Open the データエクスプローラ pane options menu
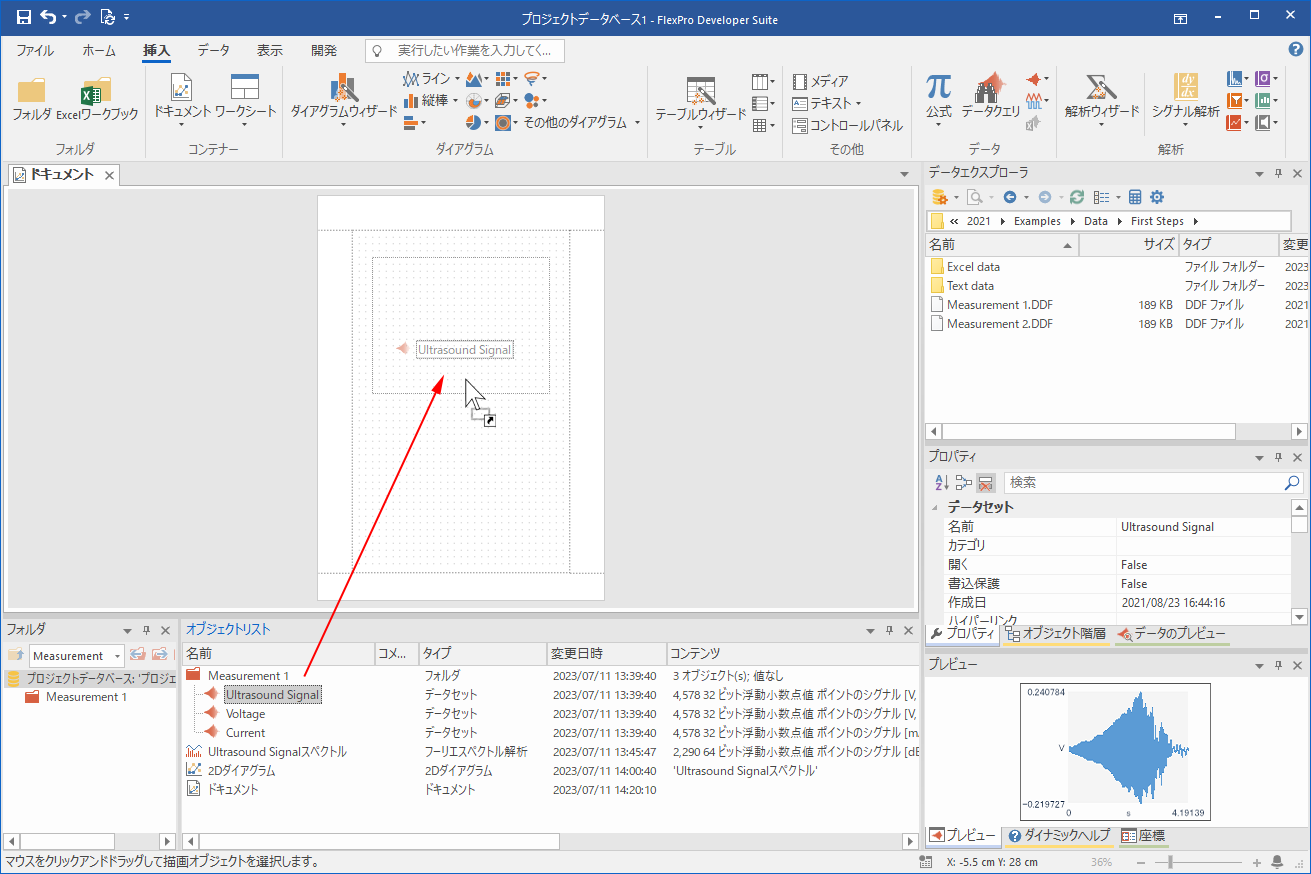1311x874 pixels. pos(1259,174)
